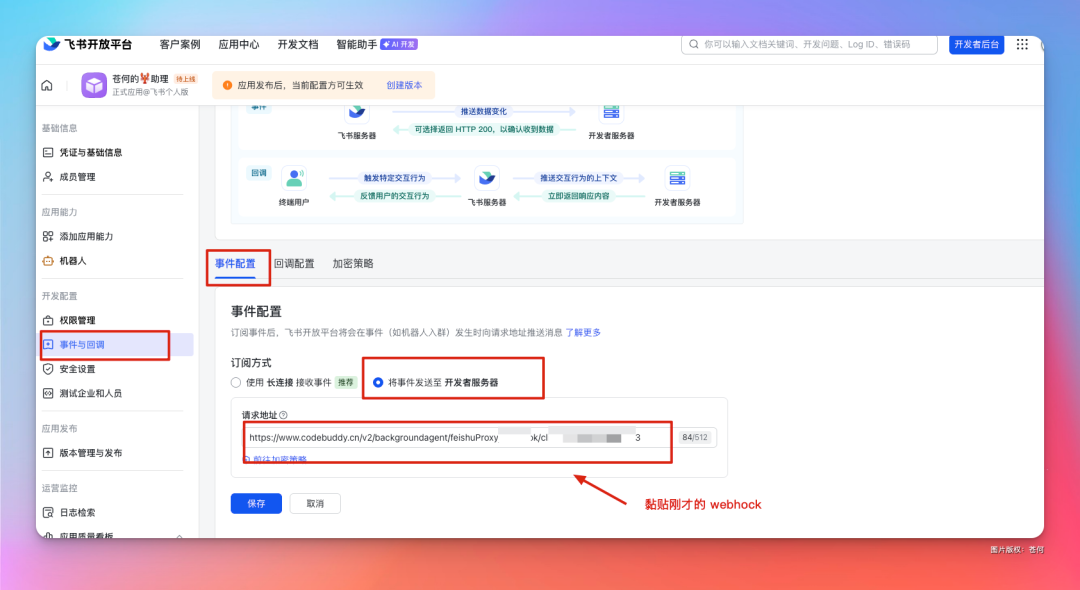Click 开发文档 in the top menu
Image resolution: width=1080 pixels, height=590 pixels.
point(297,43)
